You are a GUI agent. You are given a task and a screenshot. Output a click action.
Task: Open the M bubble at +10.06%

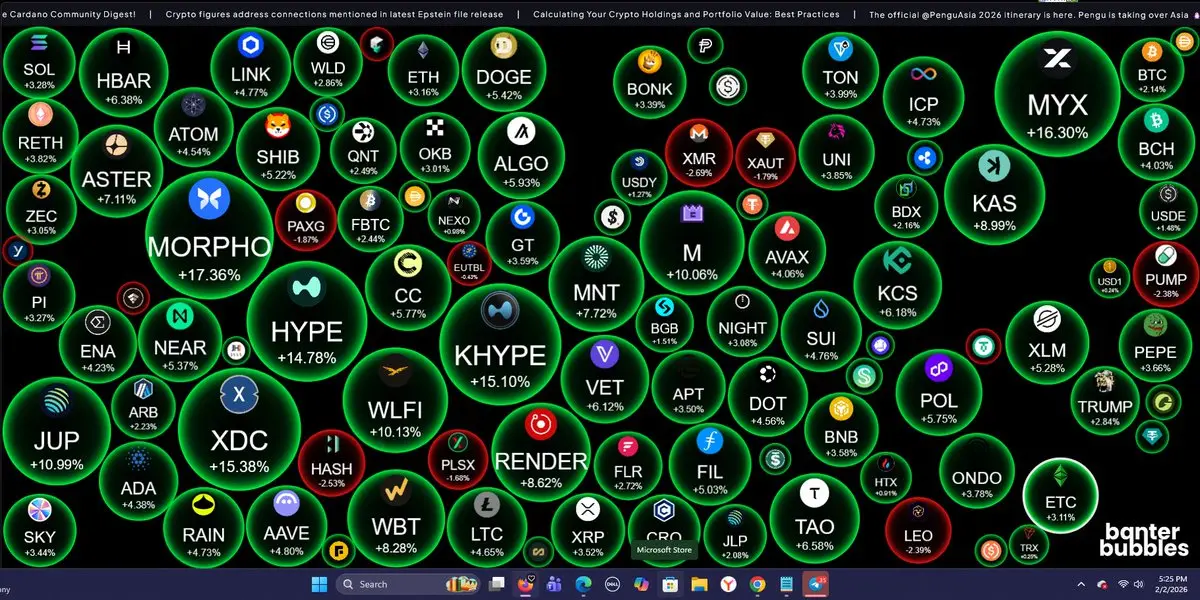pos(692,243)
